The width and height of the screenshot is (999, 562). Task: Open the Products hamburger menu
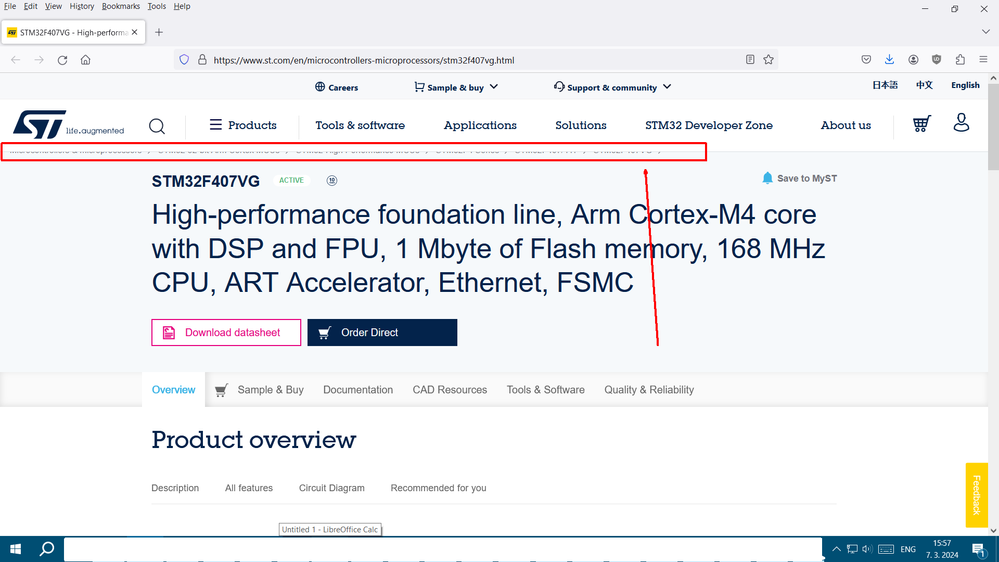pyautogui.click(x=243, y=125)
